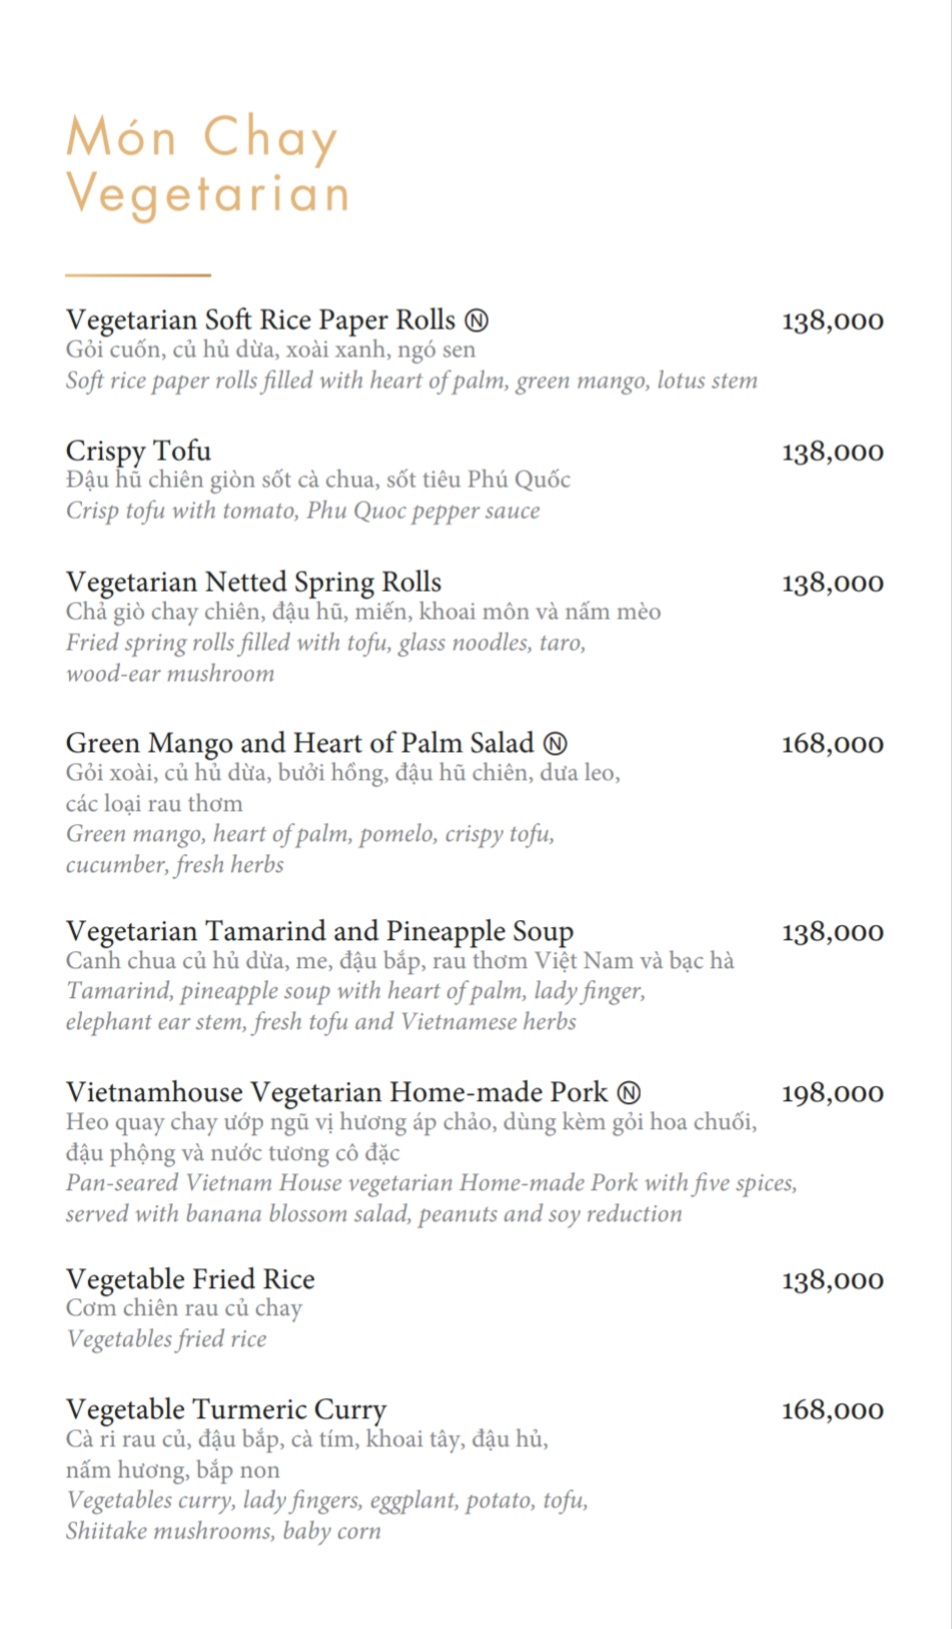Tap the 138,000 price beside Crispy Tofu

832,452
